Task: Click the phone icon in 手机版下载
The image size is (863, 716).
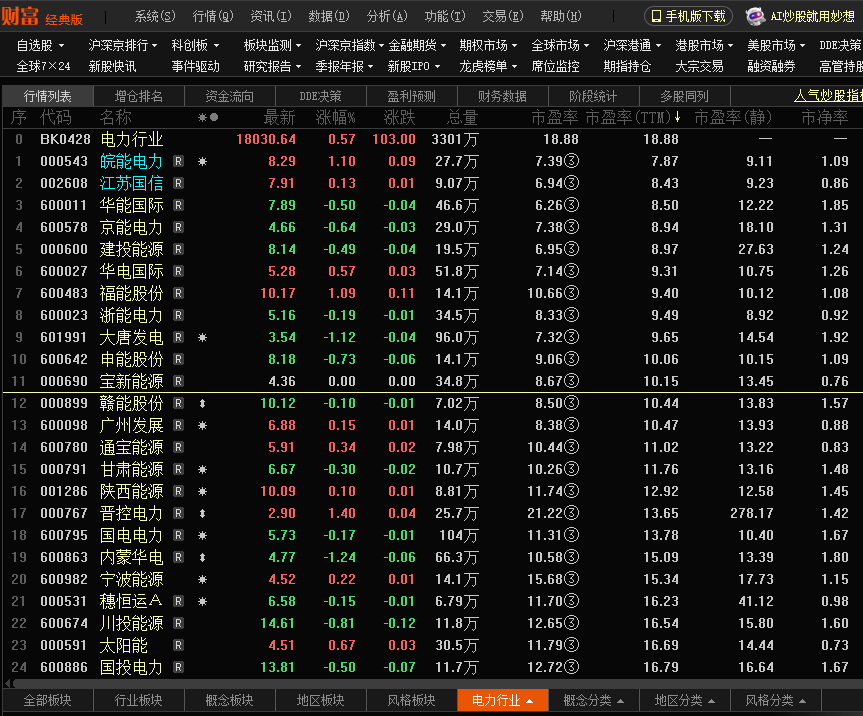Action: 656,17
